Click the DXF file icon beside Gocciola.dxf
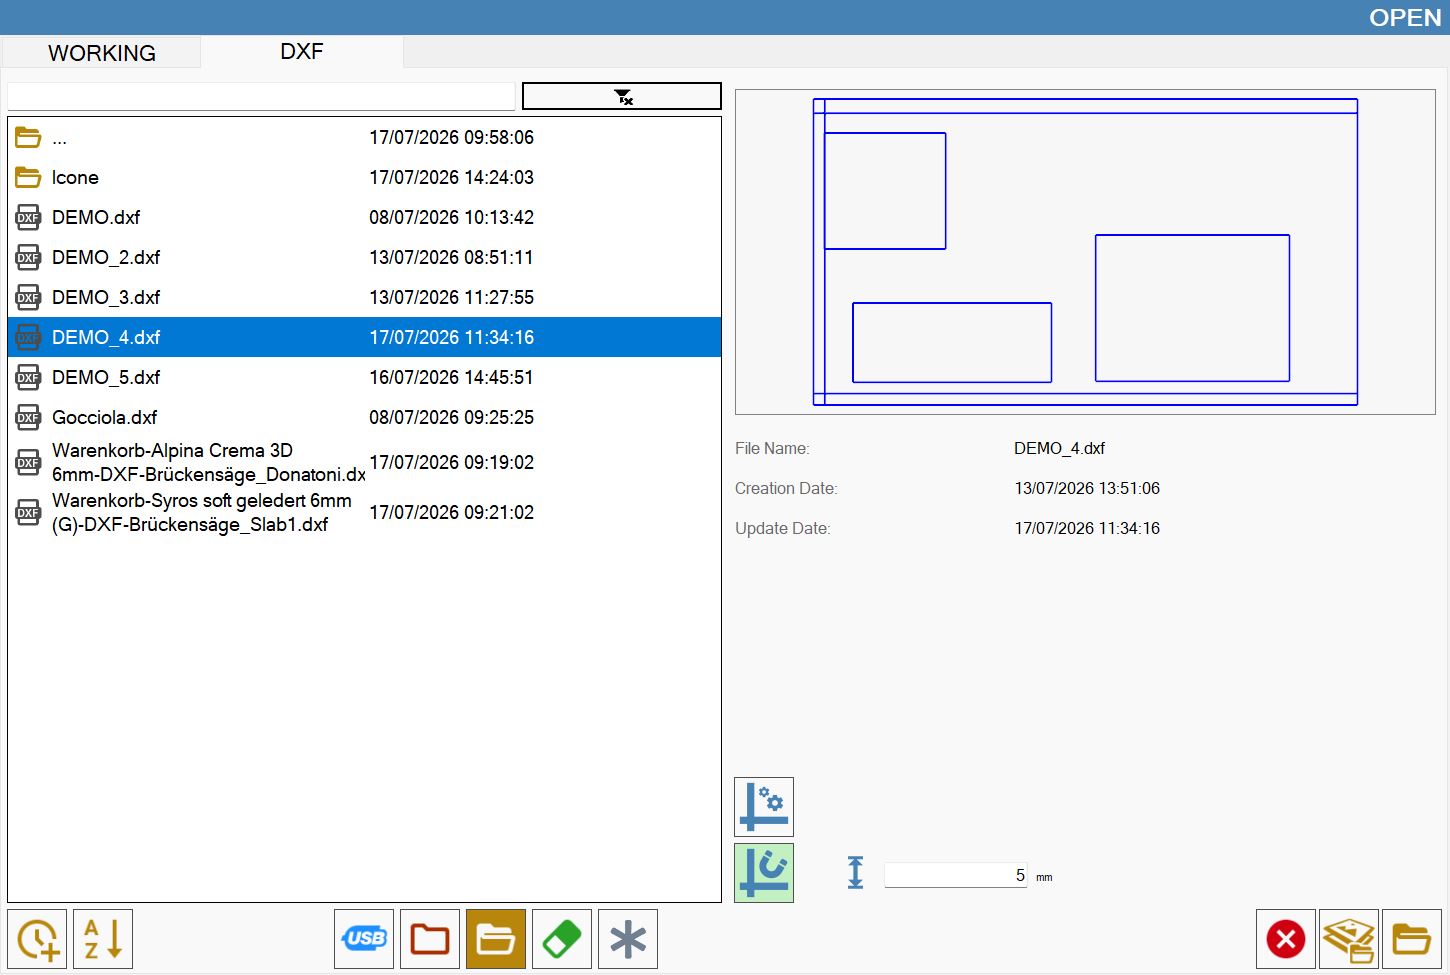Viewport: 1450px width, 975px height. tap(28, 417)
